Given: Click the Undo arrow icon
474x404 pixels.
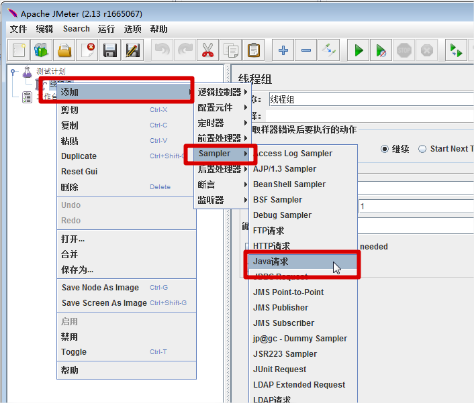Looking at the screenshot, I should (162, 51).
